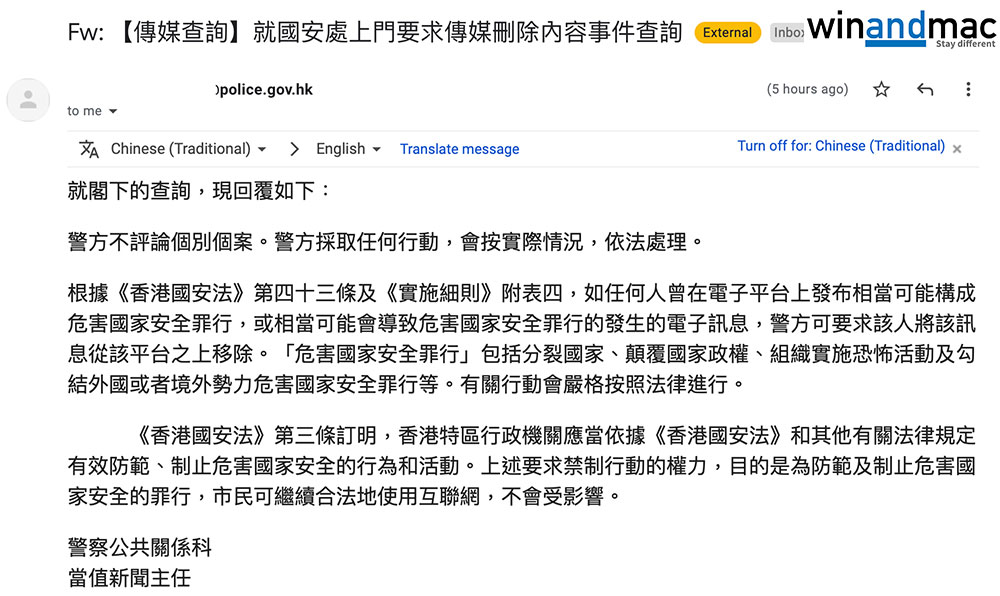This screenshot has height=596, width=1000.
Task: Click the "5 hours ago" timestamp
Action: click(x=807, y=90)
